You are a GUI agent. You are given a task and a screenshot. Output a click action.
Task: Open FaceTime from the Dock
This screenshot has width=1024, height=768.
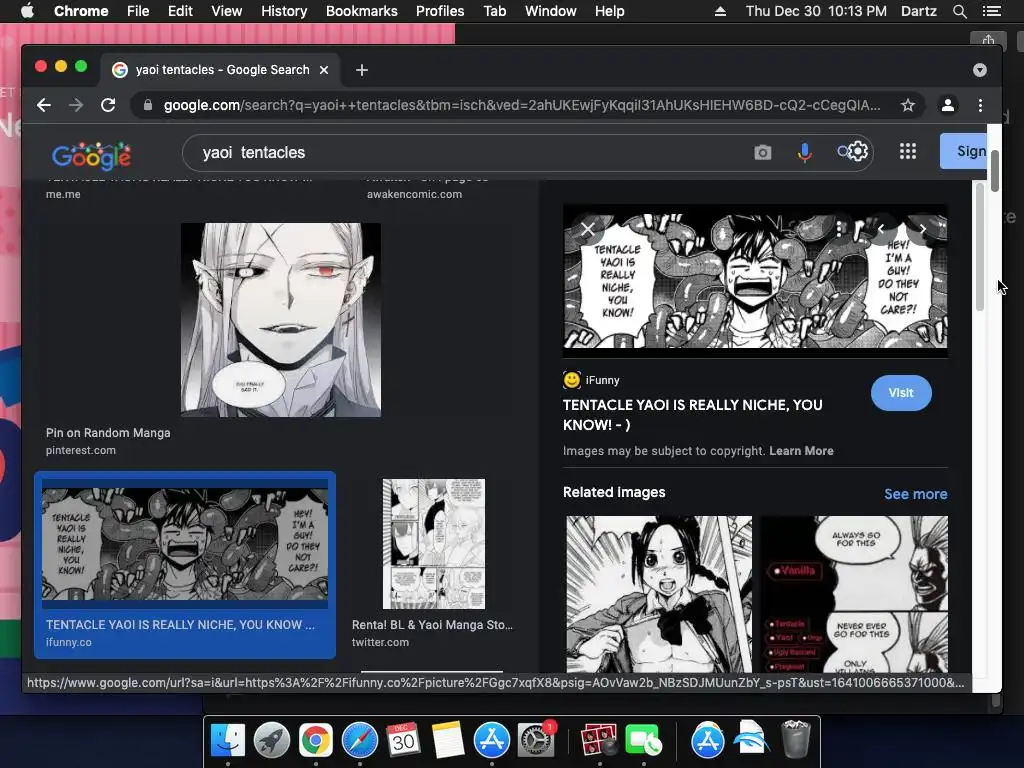point(643,740)
